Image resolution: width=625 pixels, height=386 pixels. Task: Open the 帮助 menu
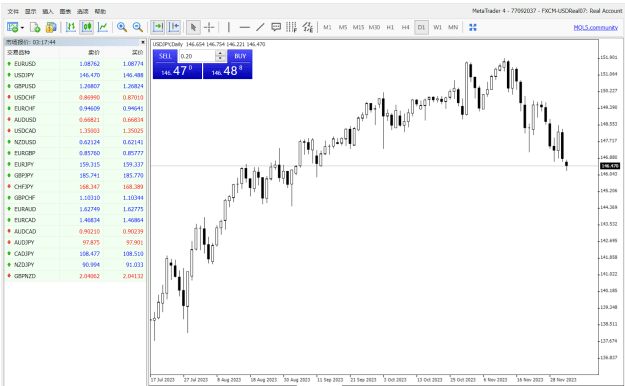[100, 11]
